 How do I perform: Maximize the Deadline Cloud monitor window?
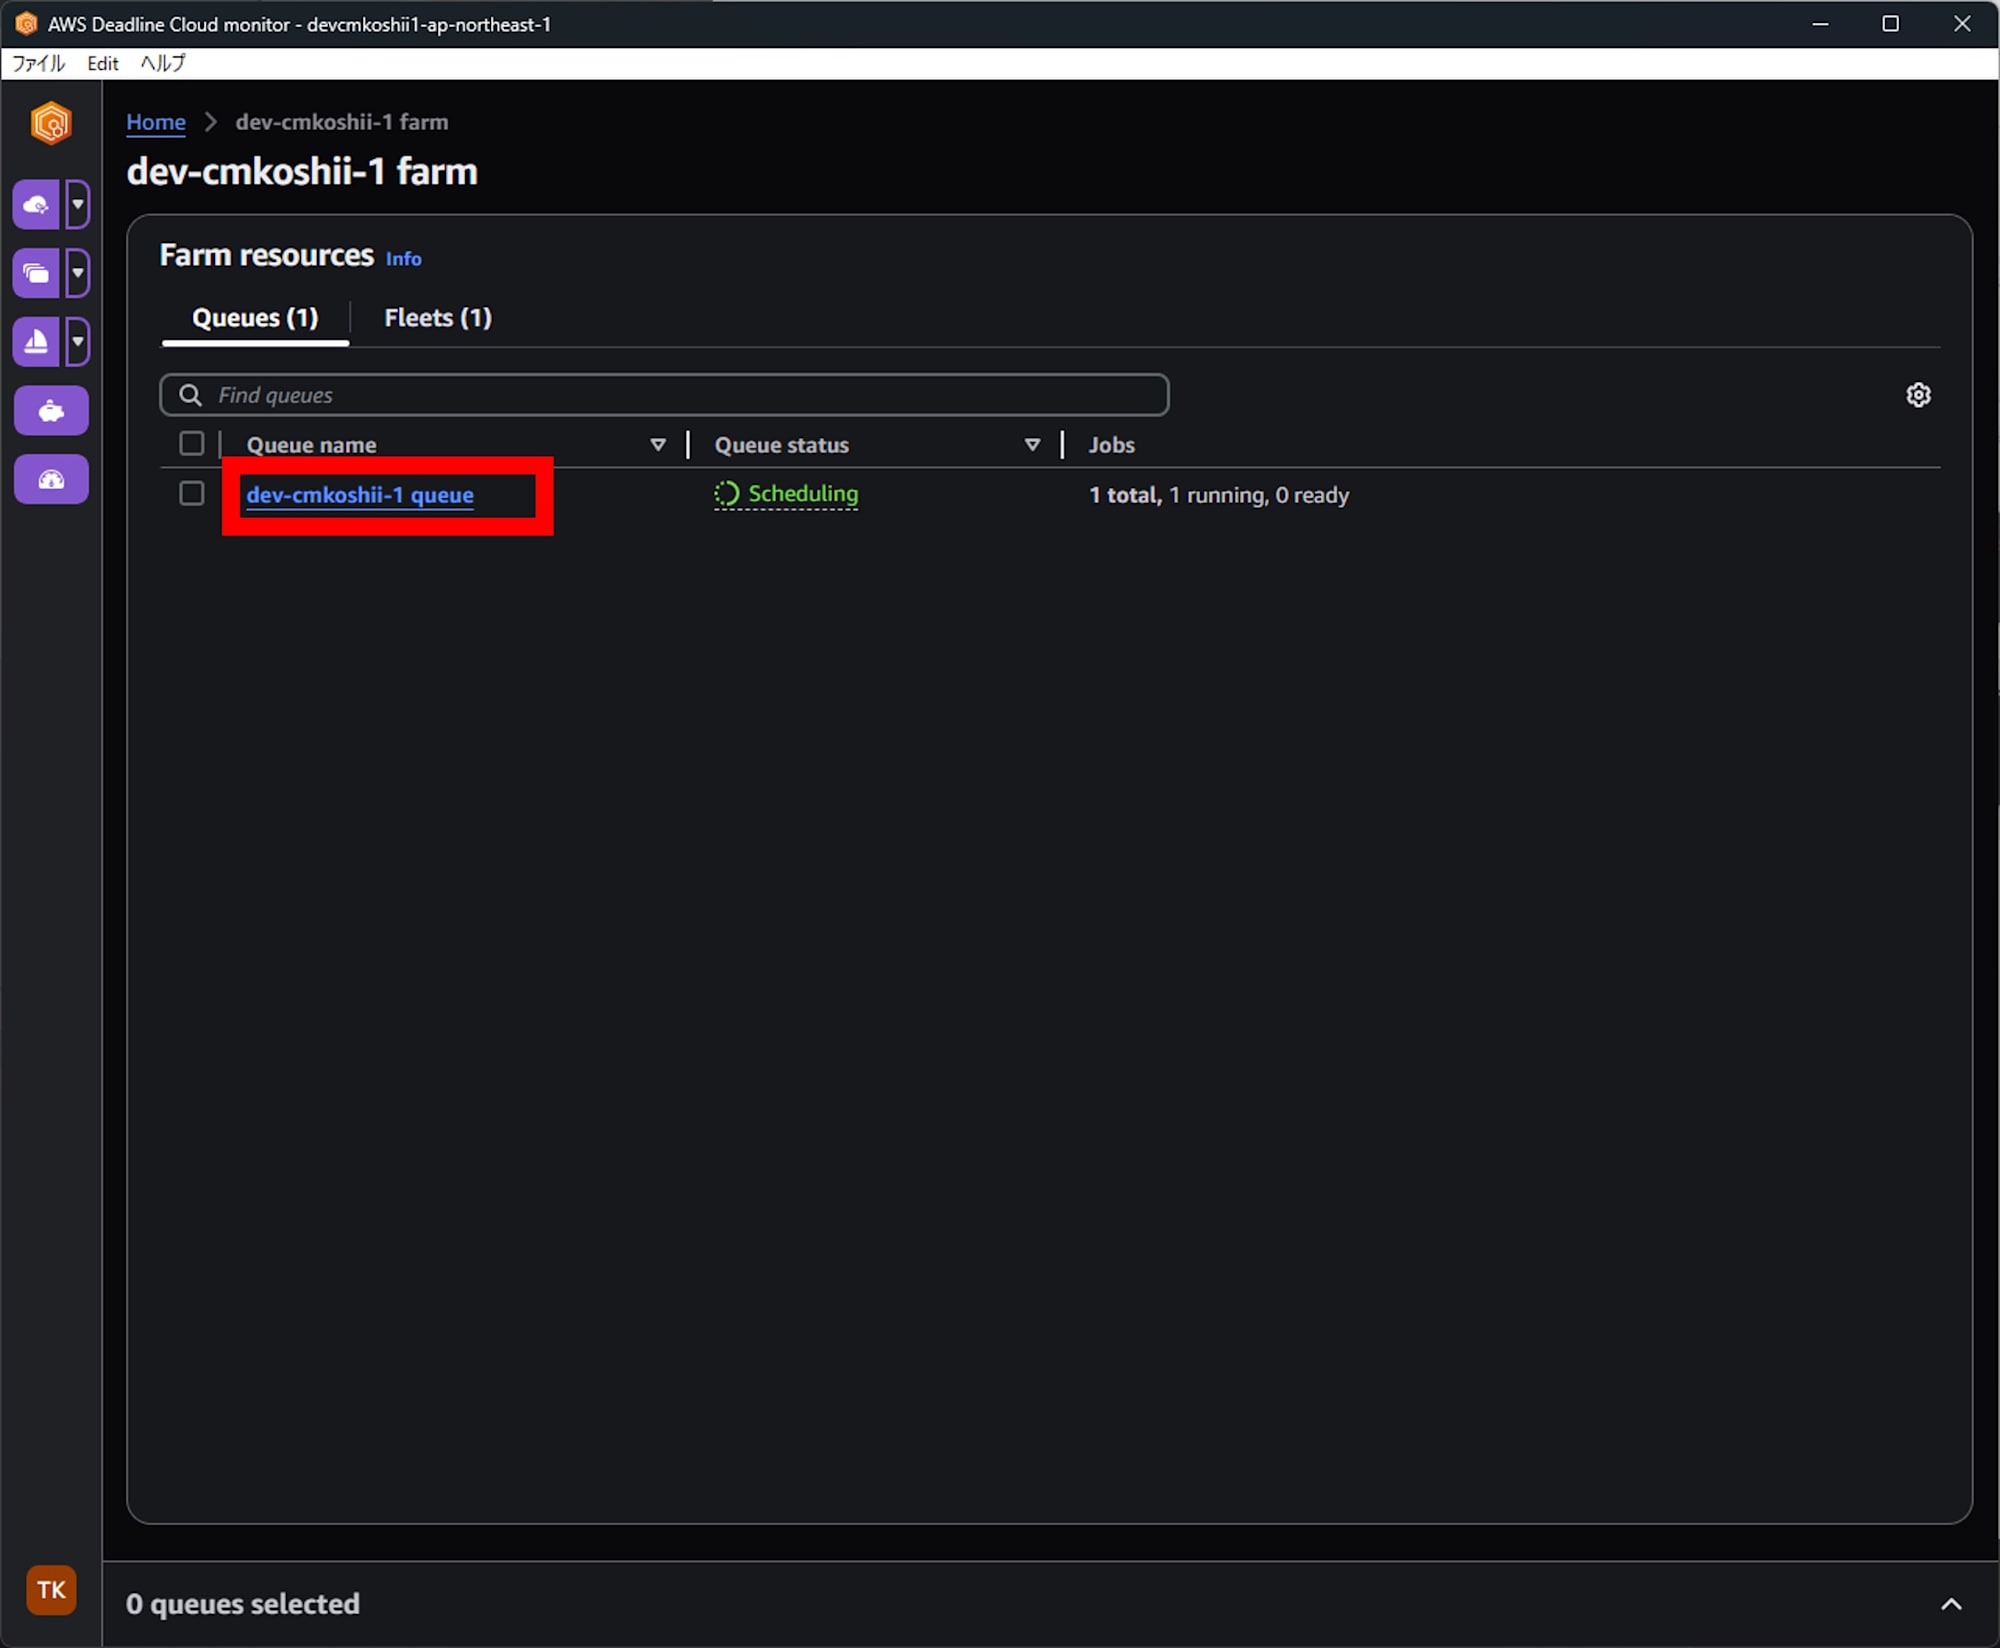click(1890, 24)
